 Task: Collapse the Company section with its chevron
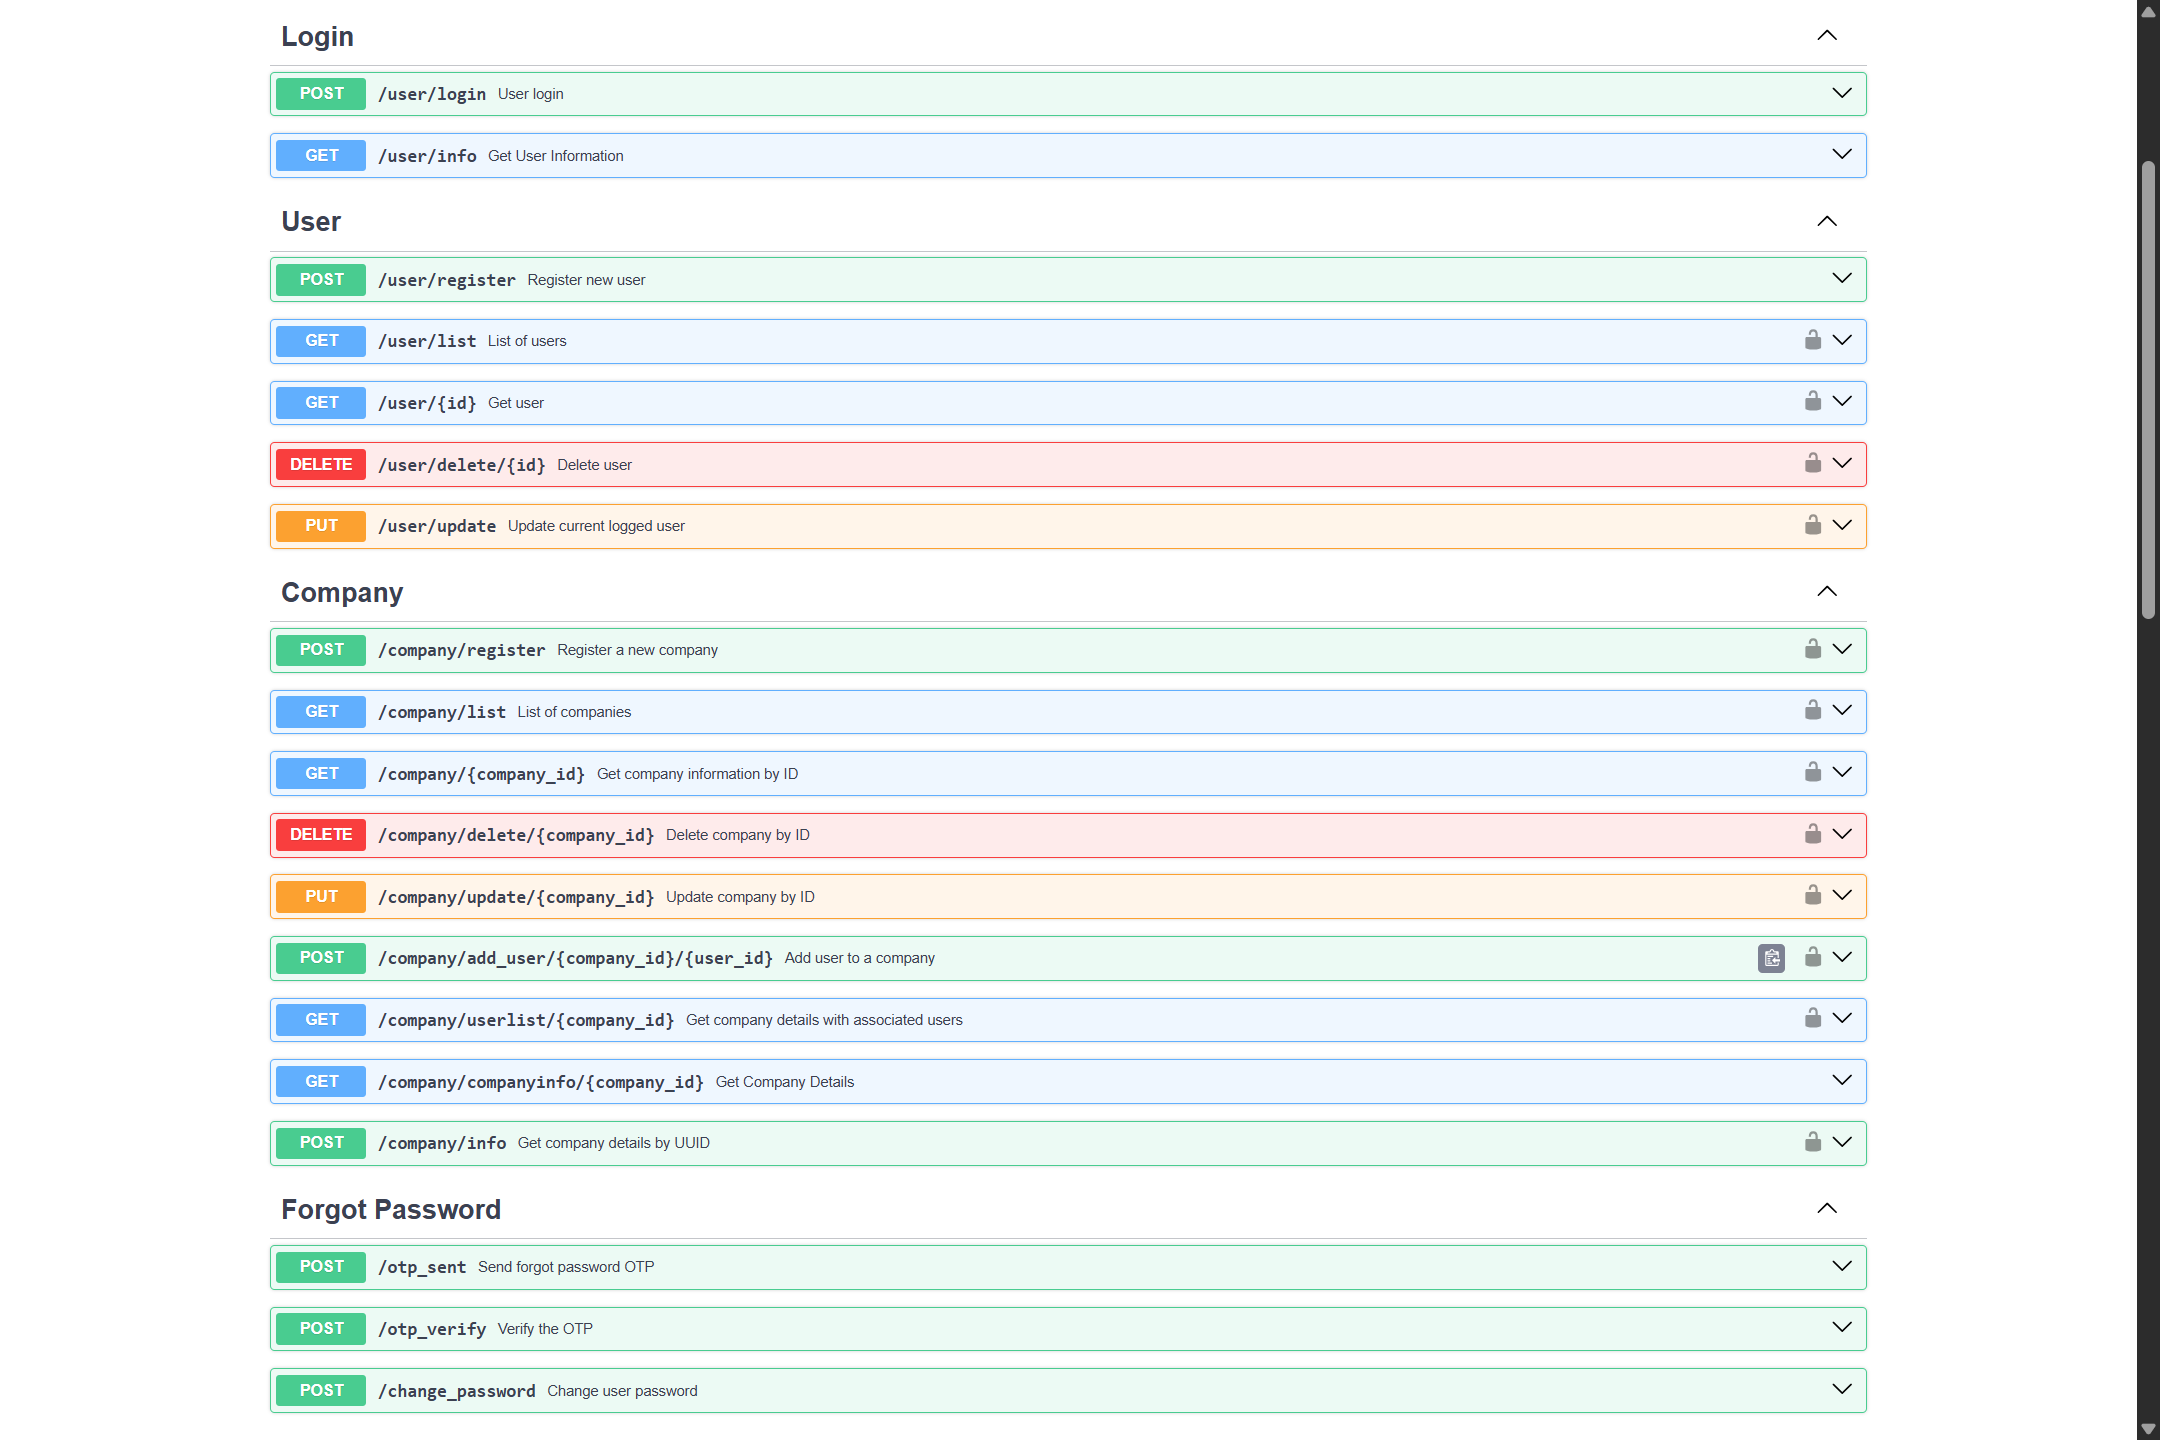(1826, 592)
